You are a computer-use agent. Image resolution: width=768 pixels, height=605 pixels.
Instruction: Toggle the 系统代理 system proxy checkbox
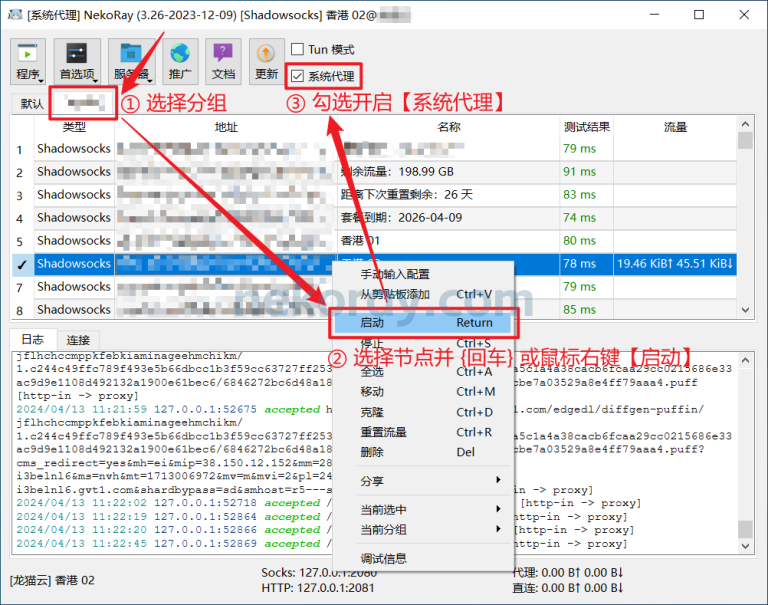[297, 76]
